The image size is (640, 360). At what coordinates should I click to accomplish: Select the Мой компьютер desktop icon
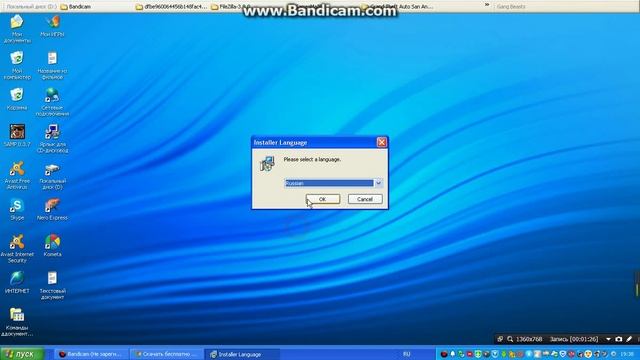(x=17, y=65)
